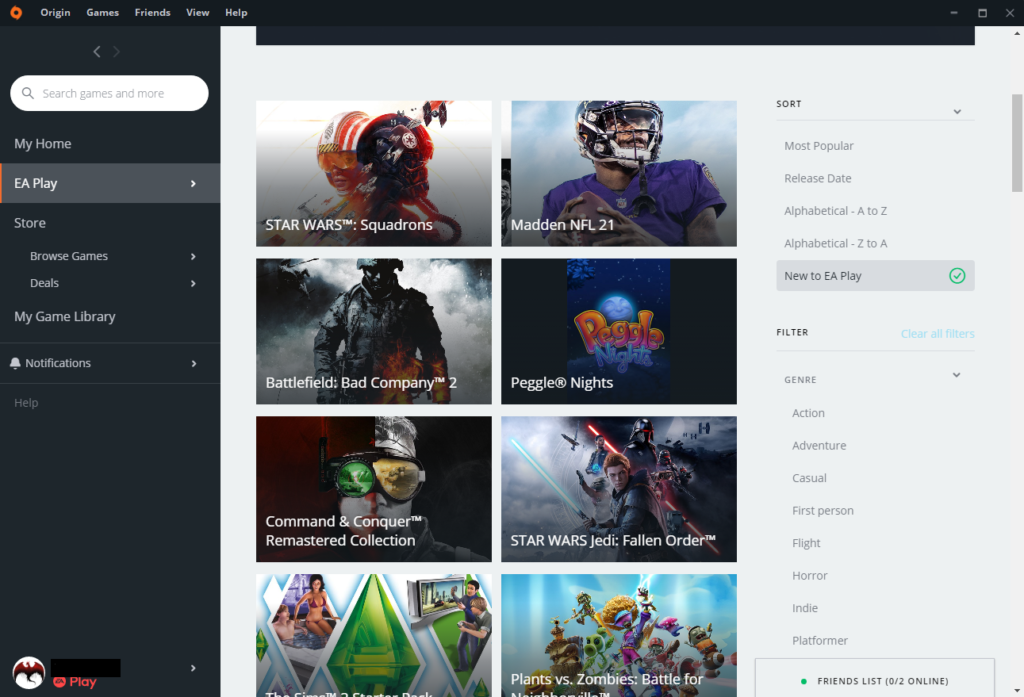Open Plants vs. Zombies Neighborville tile
Viewport: 1024px width, 697px height.
tap(618, 636)
